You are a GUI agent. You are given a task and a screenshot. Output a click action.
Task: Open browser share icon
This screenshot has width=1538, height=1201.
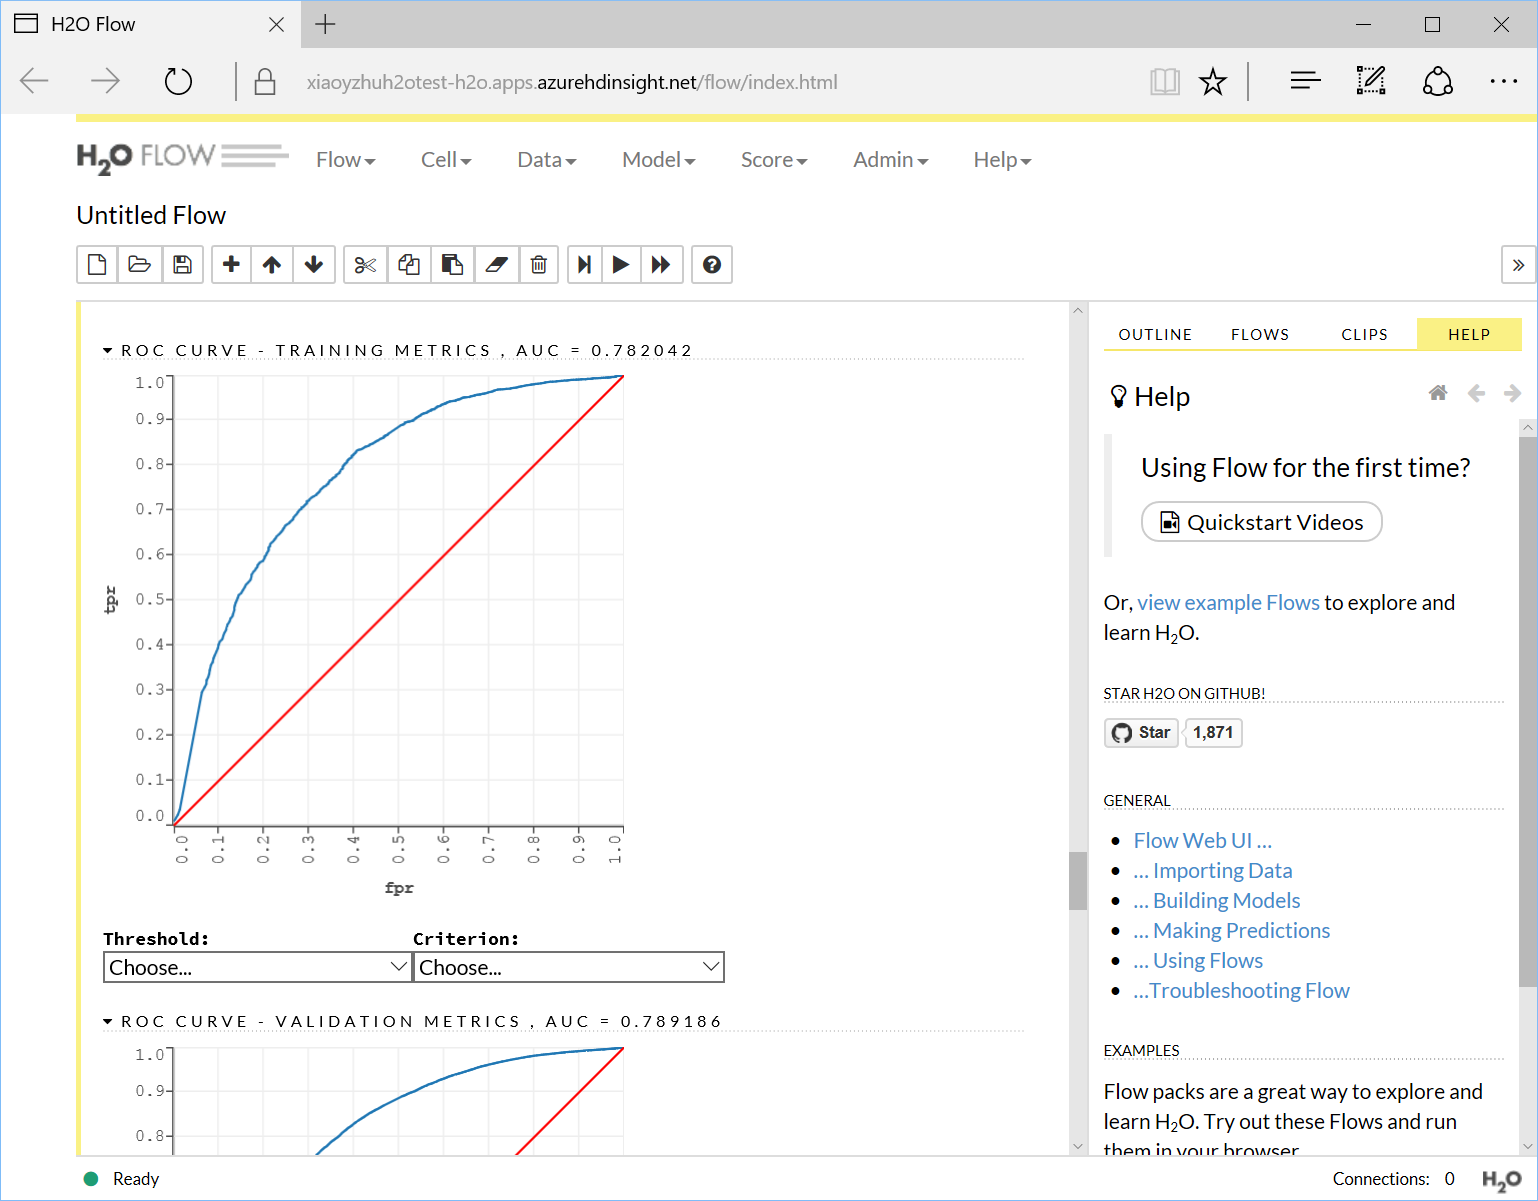1437,81
